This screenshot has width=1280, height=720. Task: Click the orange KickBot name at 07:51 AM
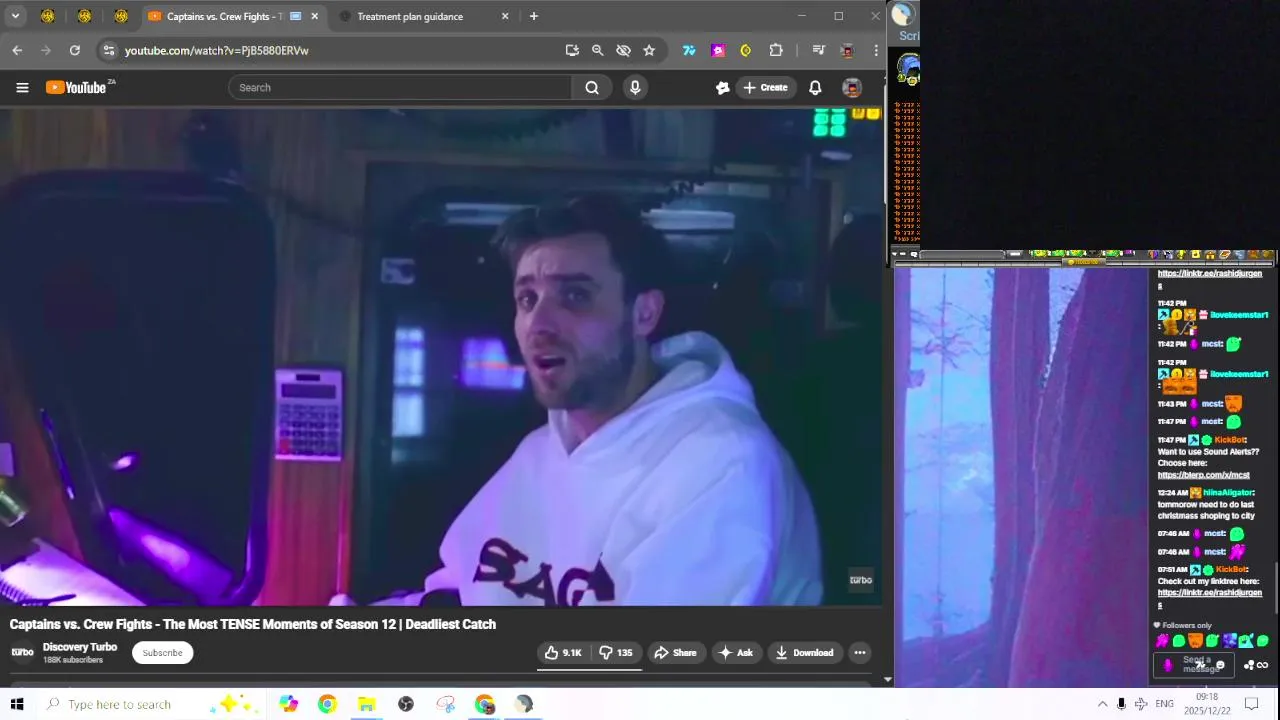pyautogui.click(x=1231, y=570)
